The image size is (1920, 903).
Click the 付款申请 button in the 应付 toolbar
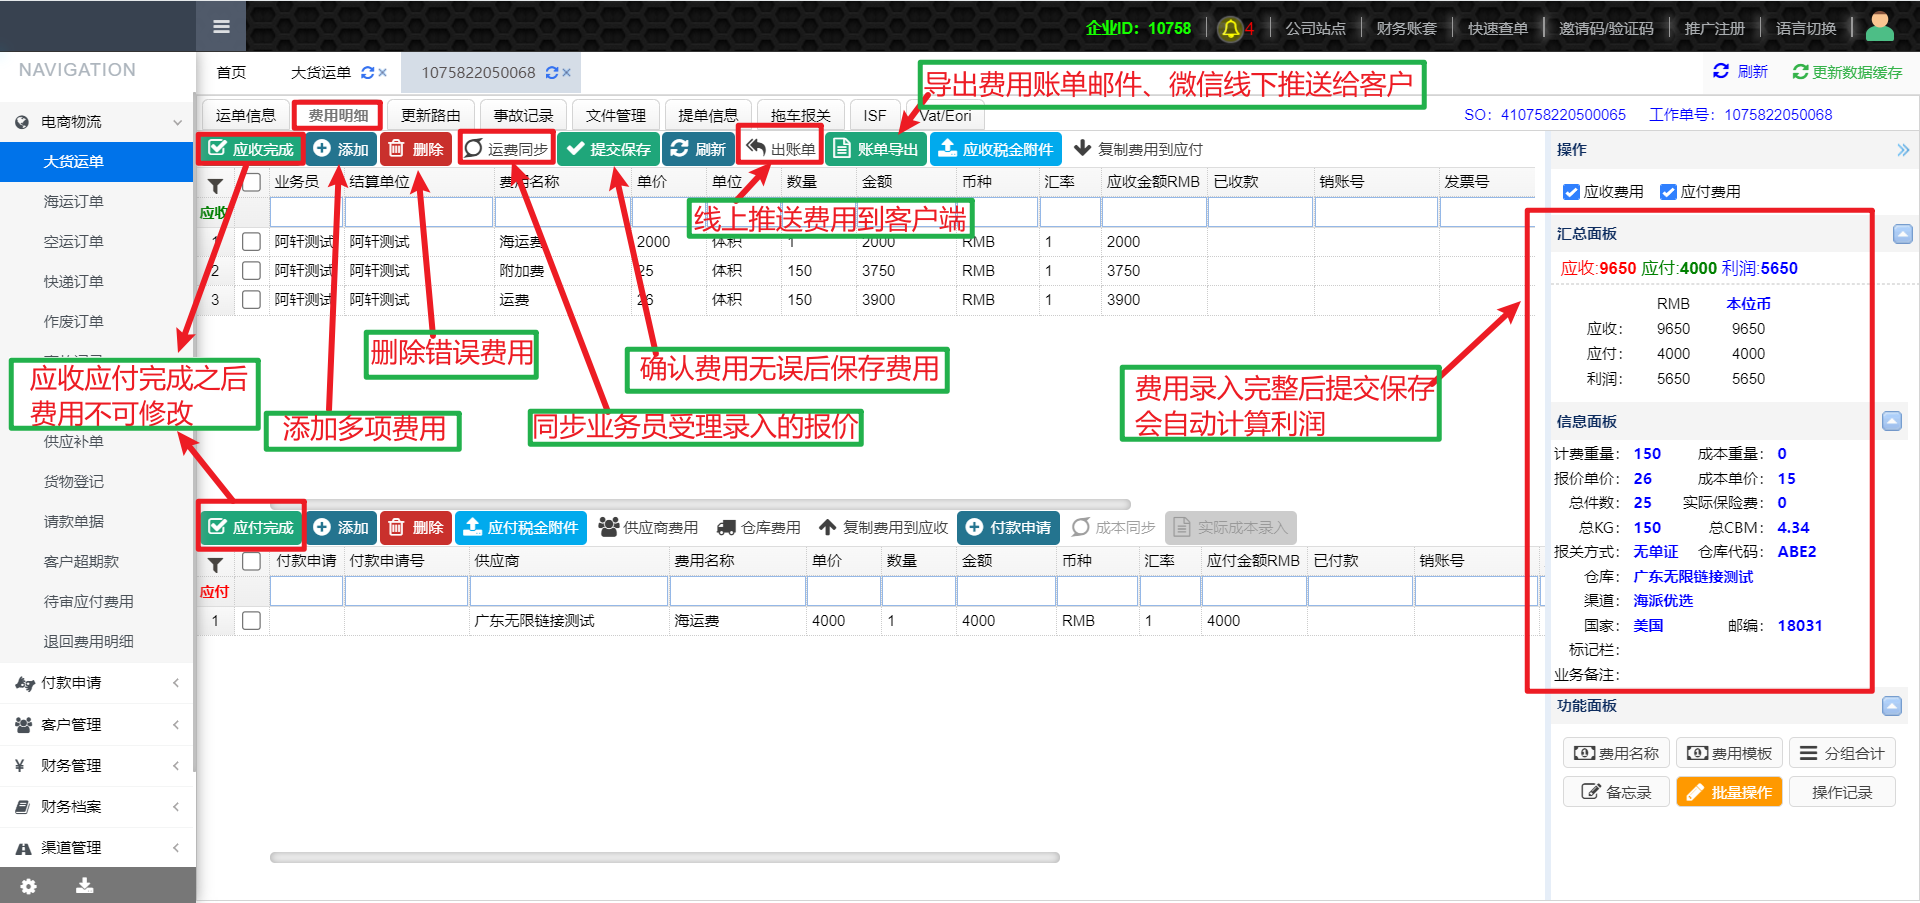click(1009, 527)
